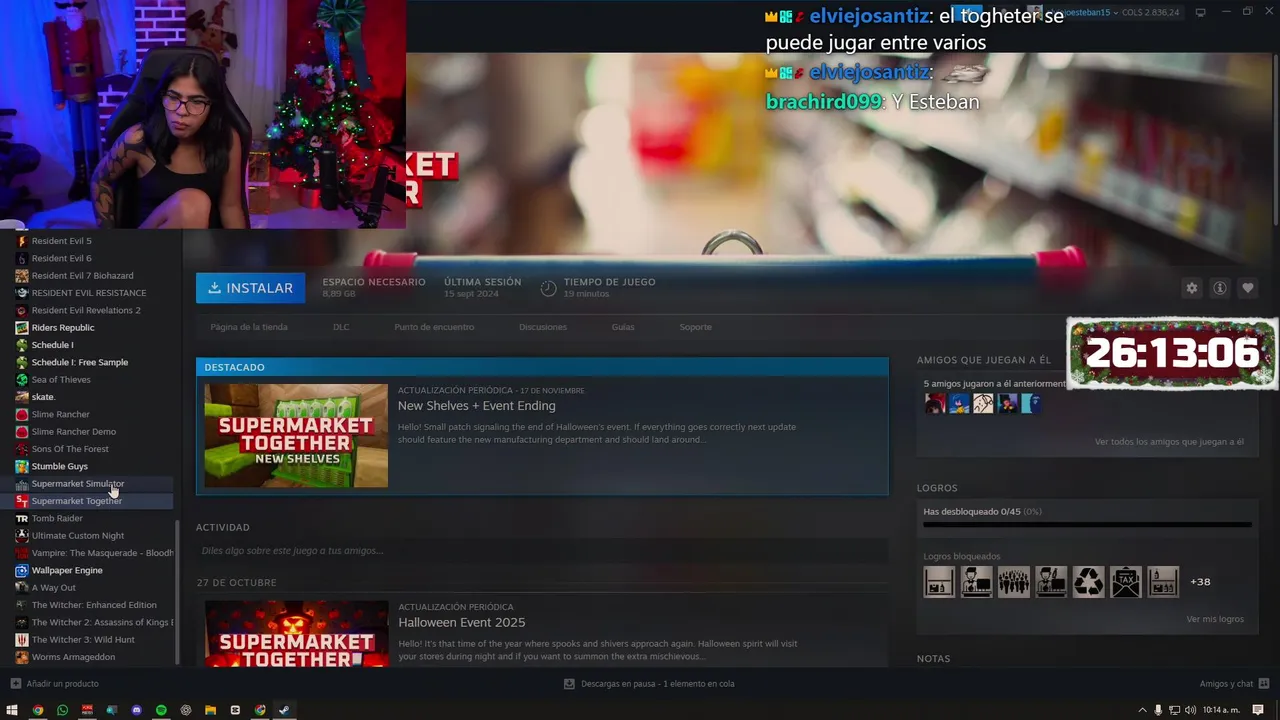Click the Wallpaper Engine icon in library

point(22,570)
